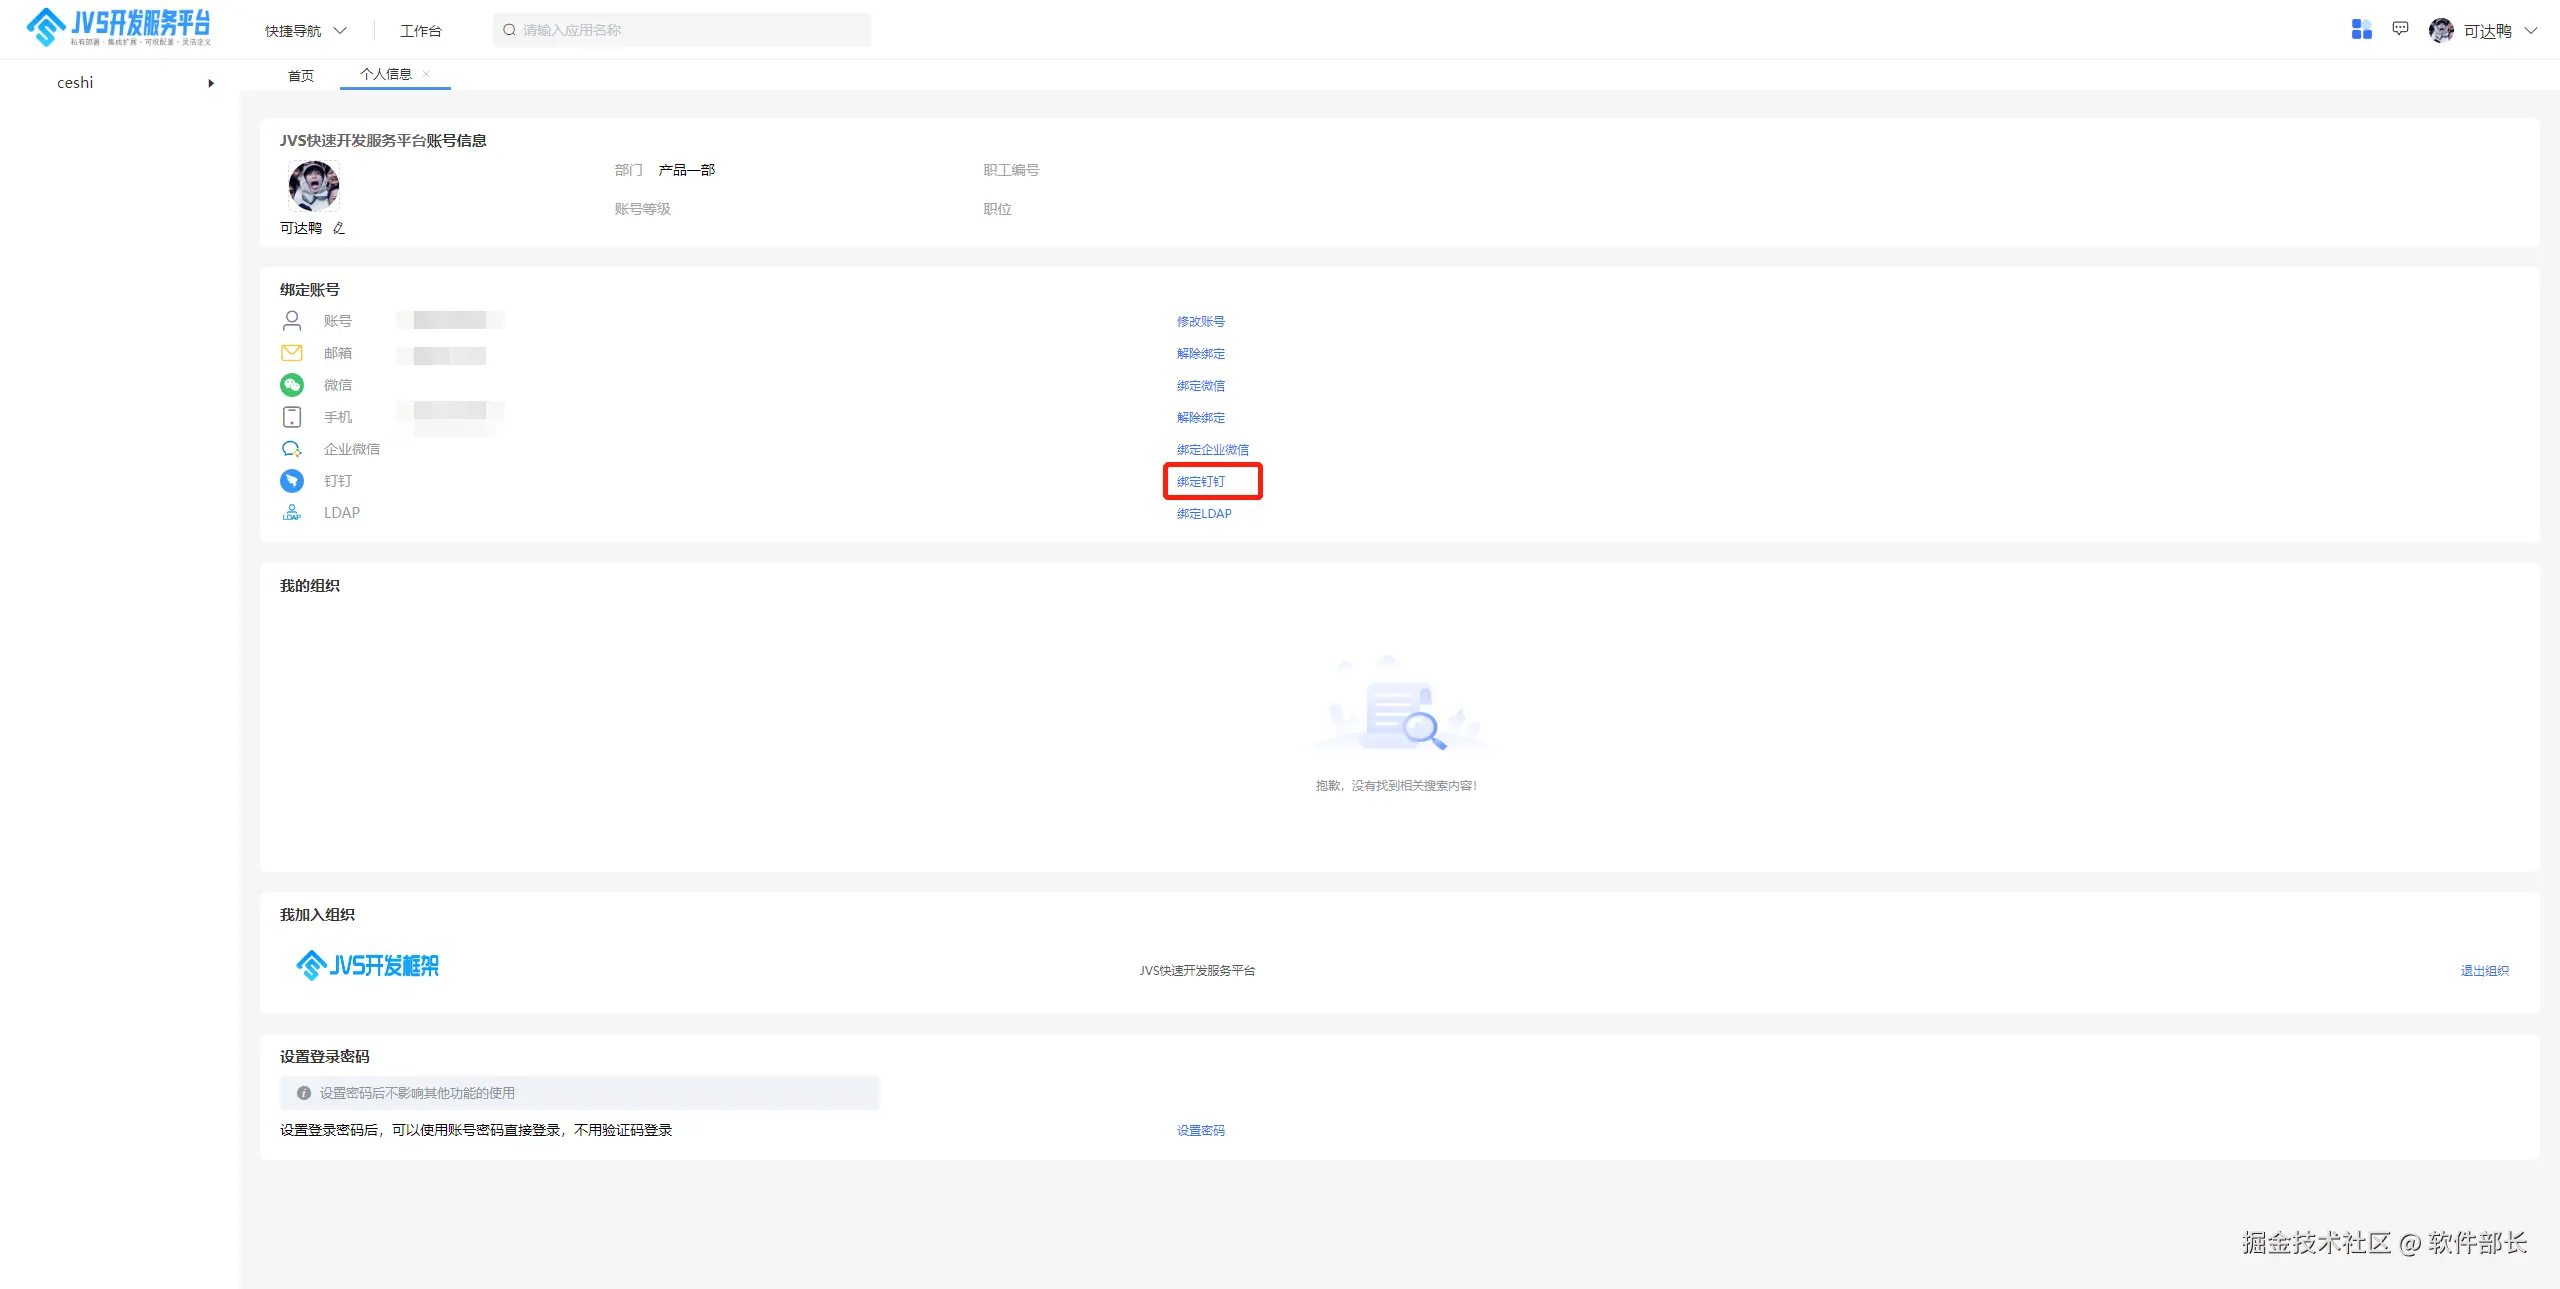This screenshot has width=2560, height=1289.
Task: Click the email envelope icon
Action: (292, 353)
